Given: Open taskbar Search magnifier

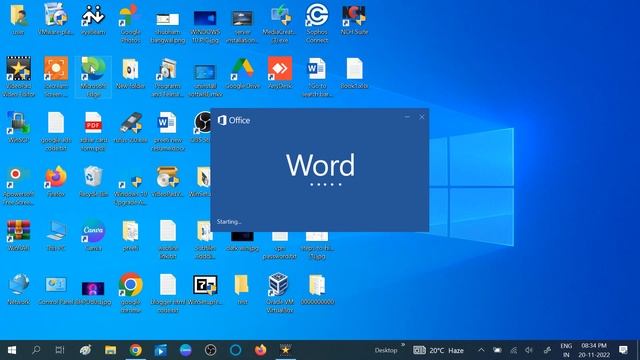Looking at the screenshot, I should [36, 350].
